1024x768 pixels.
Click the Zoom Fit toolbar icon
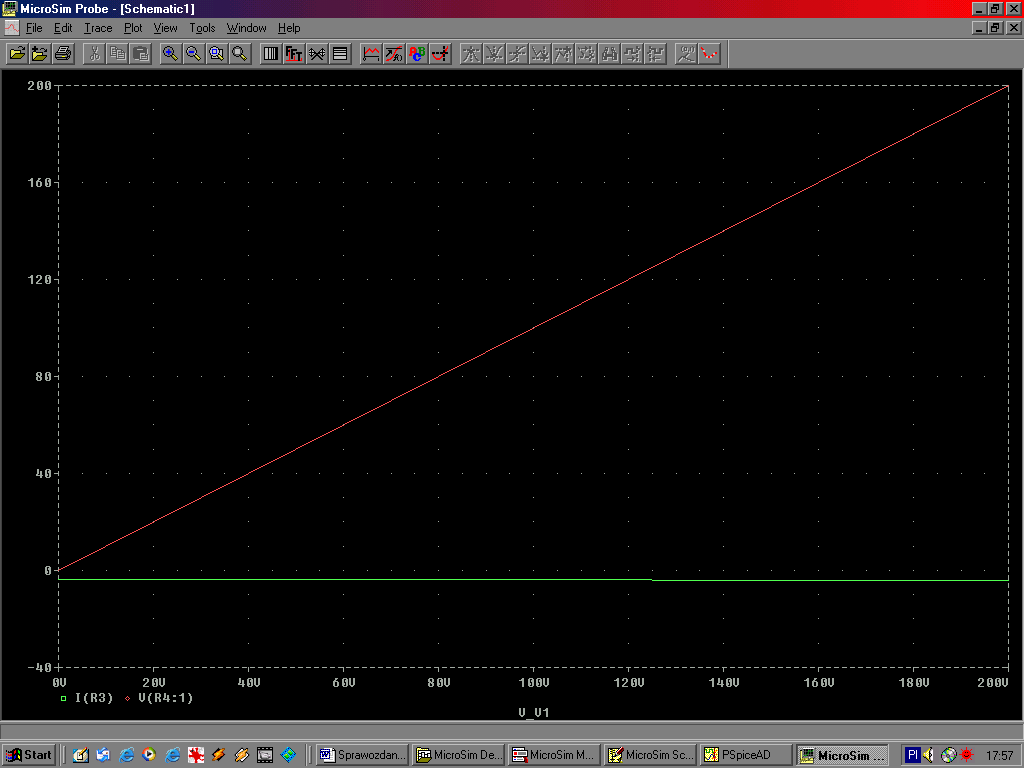(240, 53)
